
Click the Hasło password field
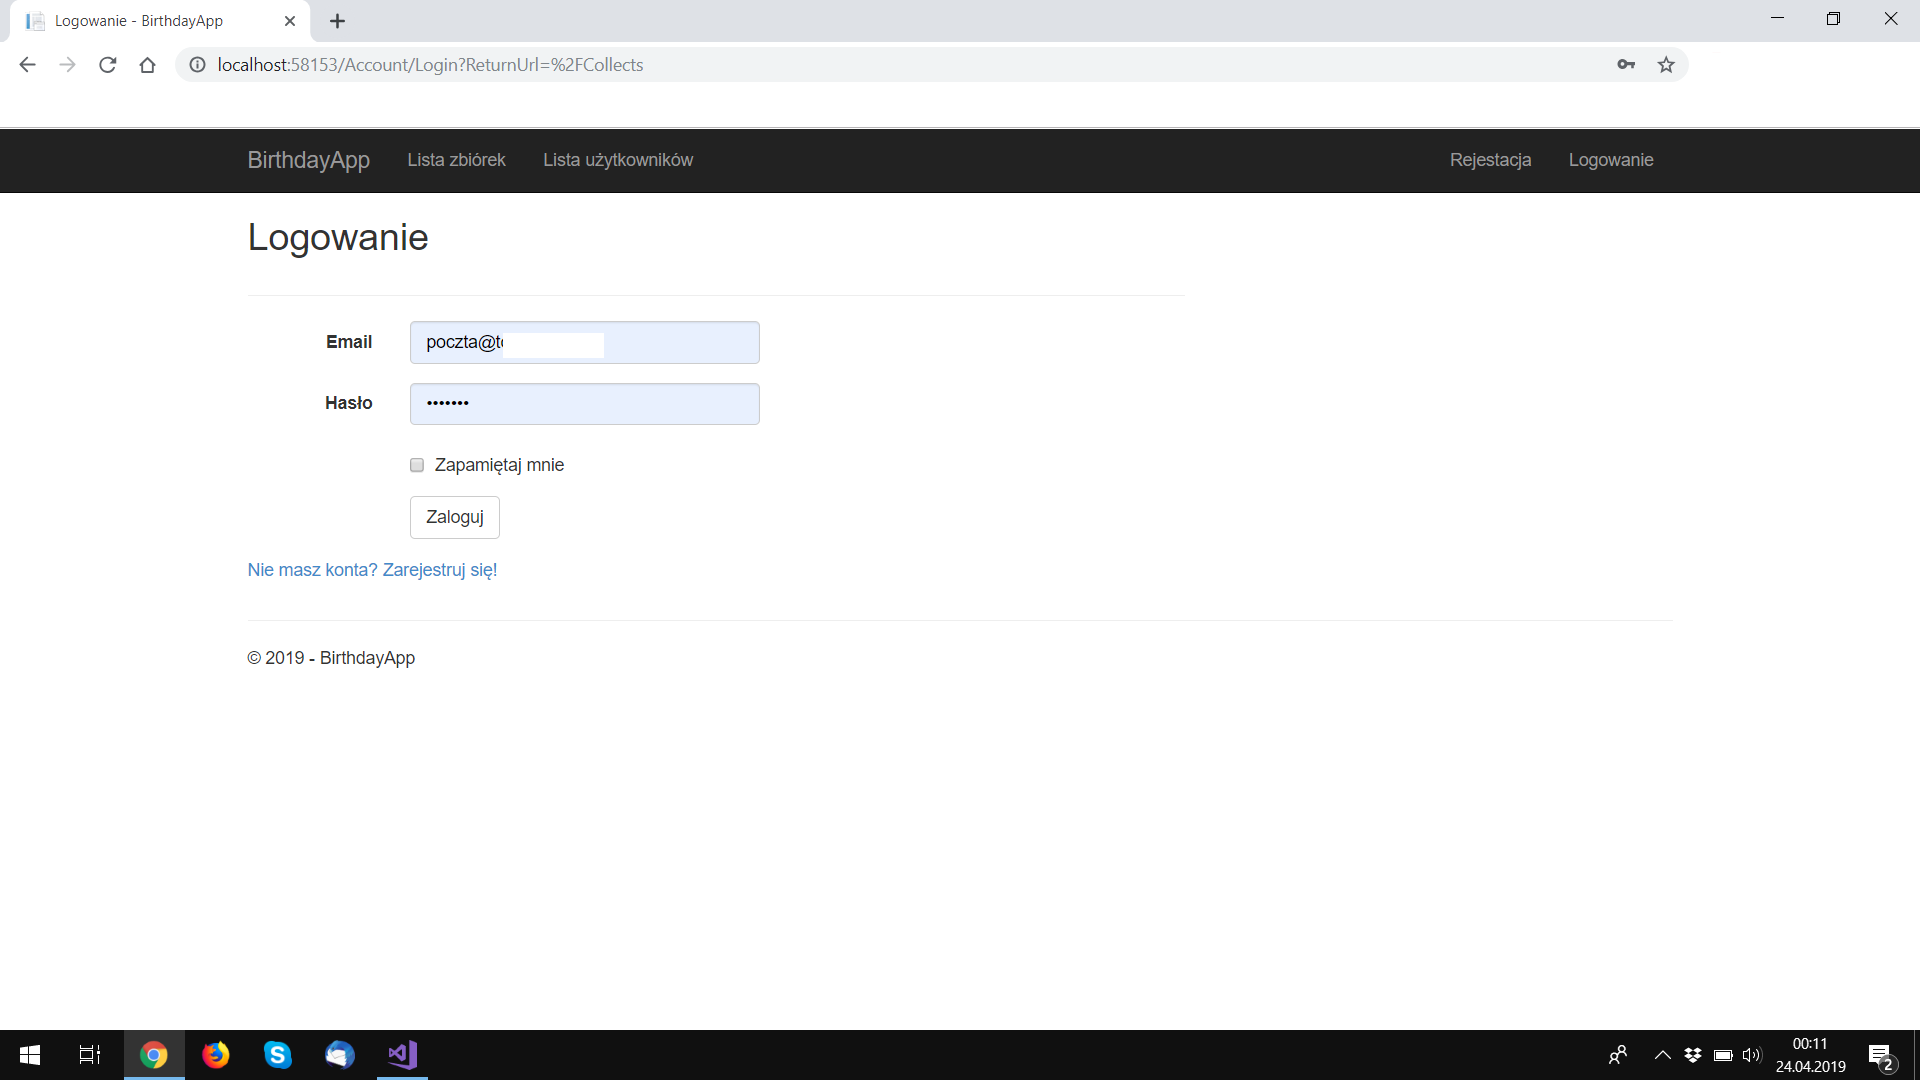click(x=584, y=404)
